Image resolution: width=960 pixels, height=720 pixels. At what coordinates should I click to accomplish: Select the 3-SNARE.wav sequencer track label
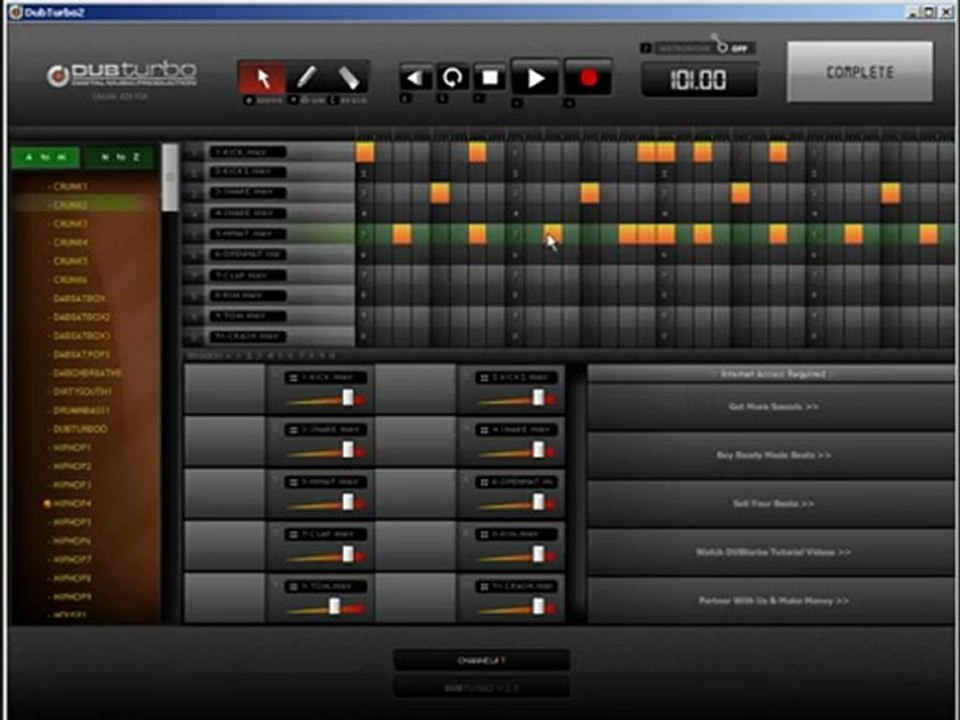click(x=247, y=192)
